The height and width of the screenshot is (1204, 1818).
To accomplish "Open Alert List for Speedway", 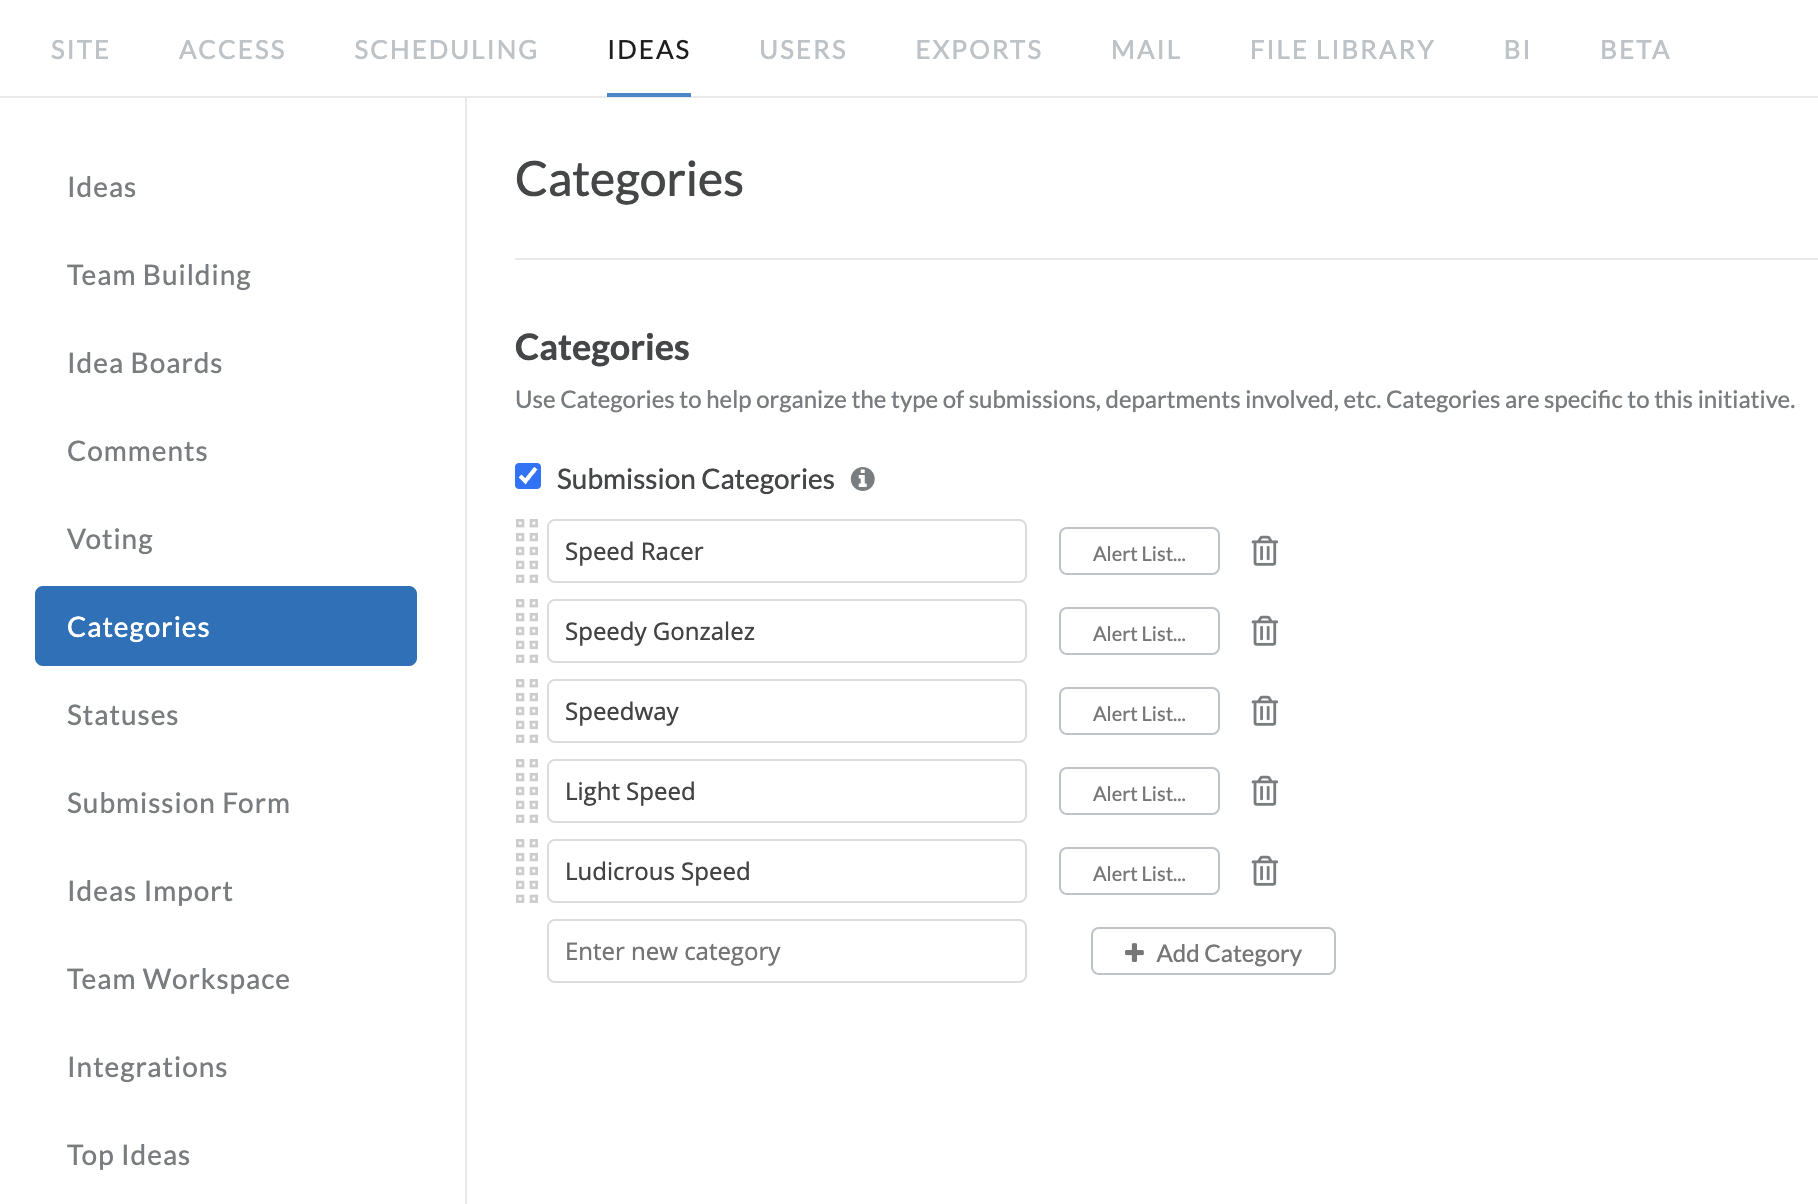I will [x=1139, y=711].
